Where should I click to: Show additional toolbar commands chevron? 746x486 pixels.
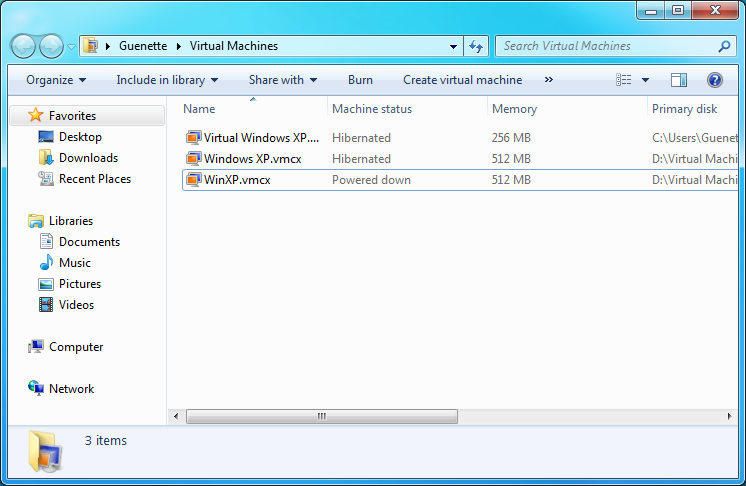tap(549, 79)
